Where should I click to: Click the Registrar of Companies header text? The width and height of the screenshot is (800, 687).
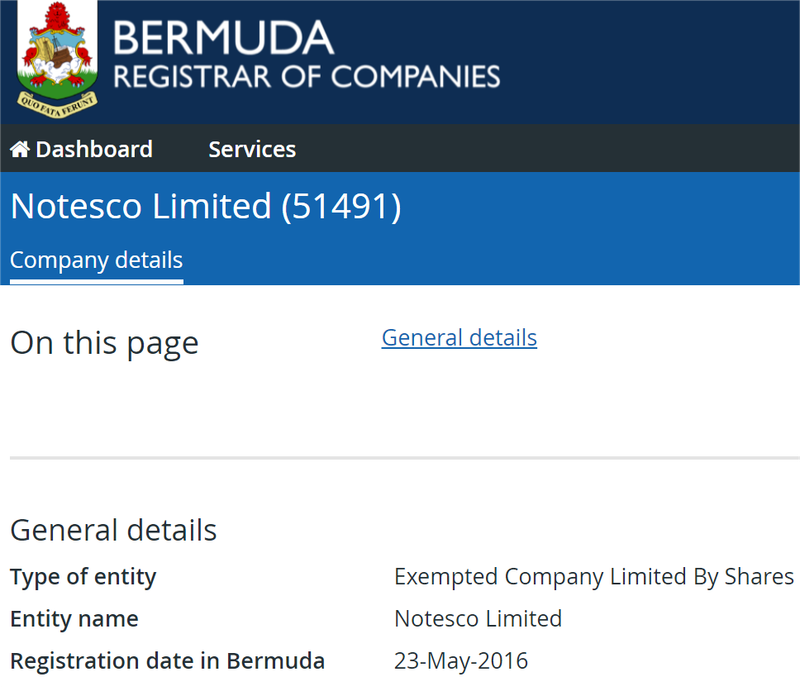point(307,77)
